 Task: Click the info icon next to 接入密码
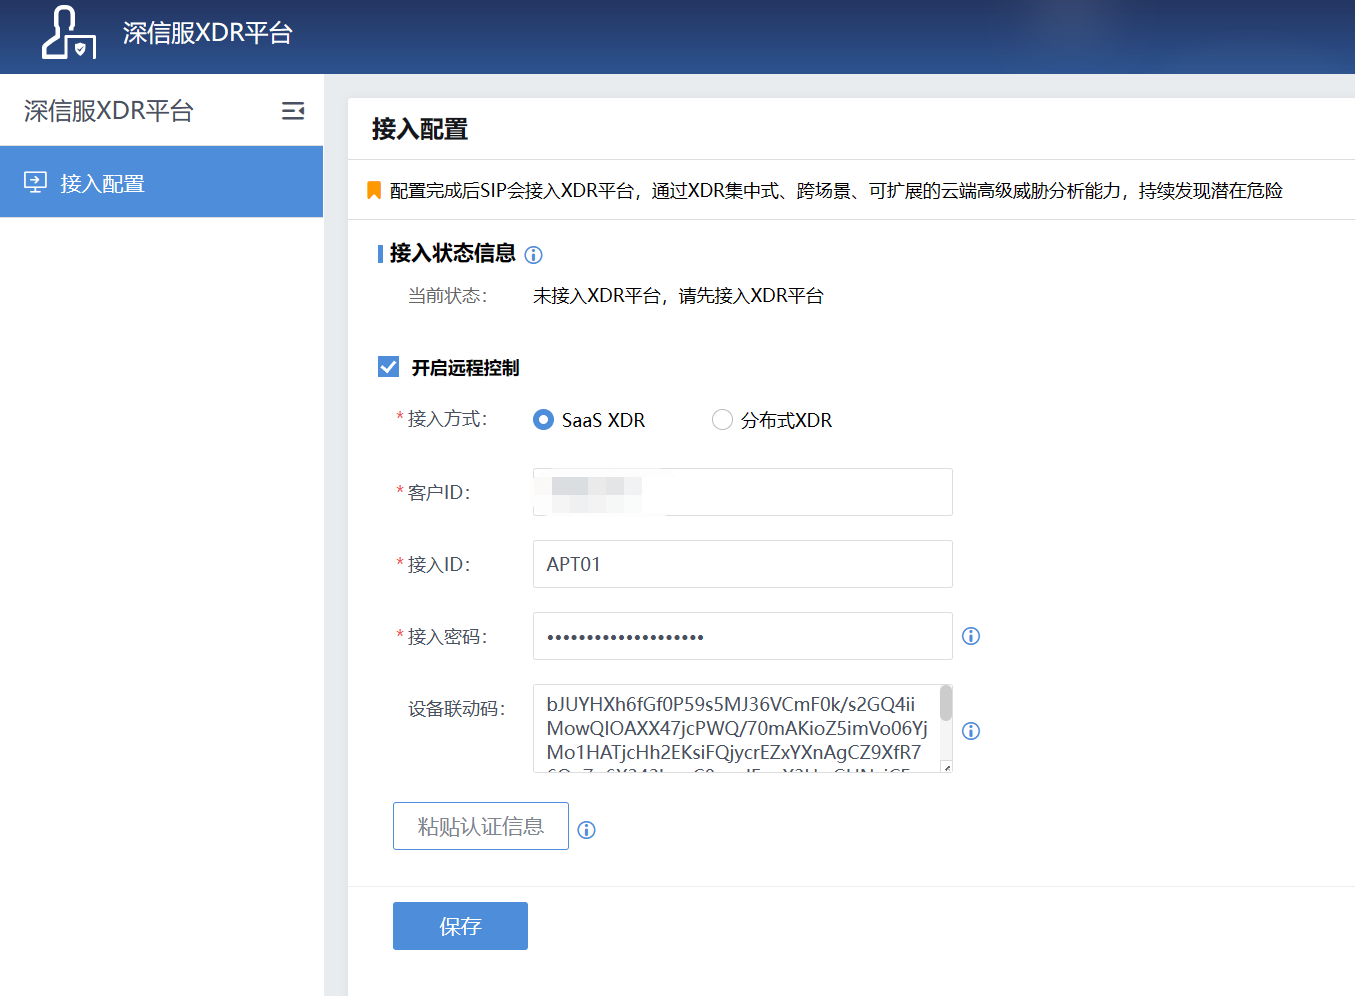970,636
